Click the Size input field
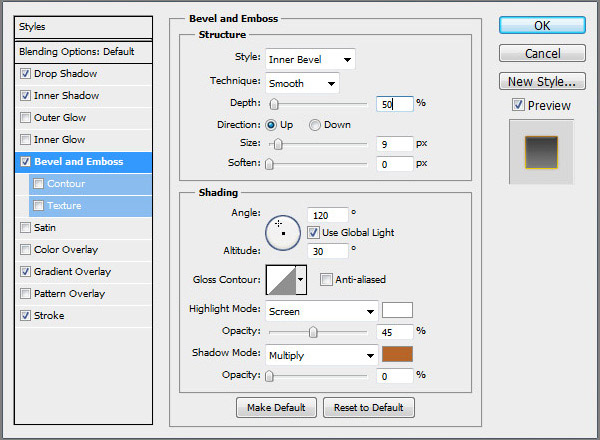 pos(395,144)
